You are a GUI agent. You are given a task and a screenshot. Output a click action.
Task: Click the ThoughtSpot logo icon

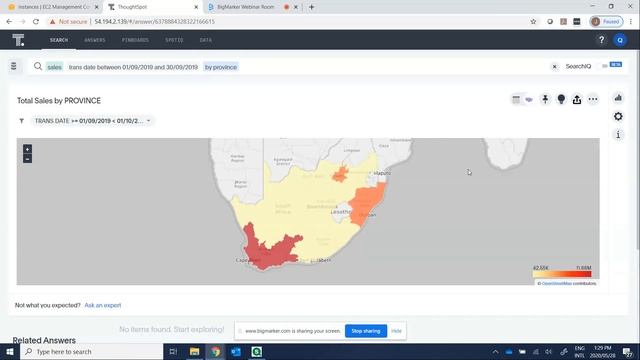(x=18, y=40)
